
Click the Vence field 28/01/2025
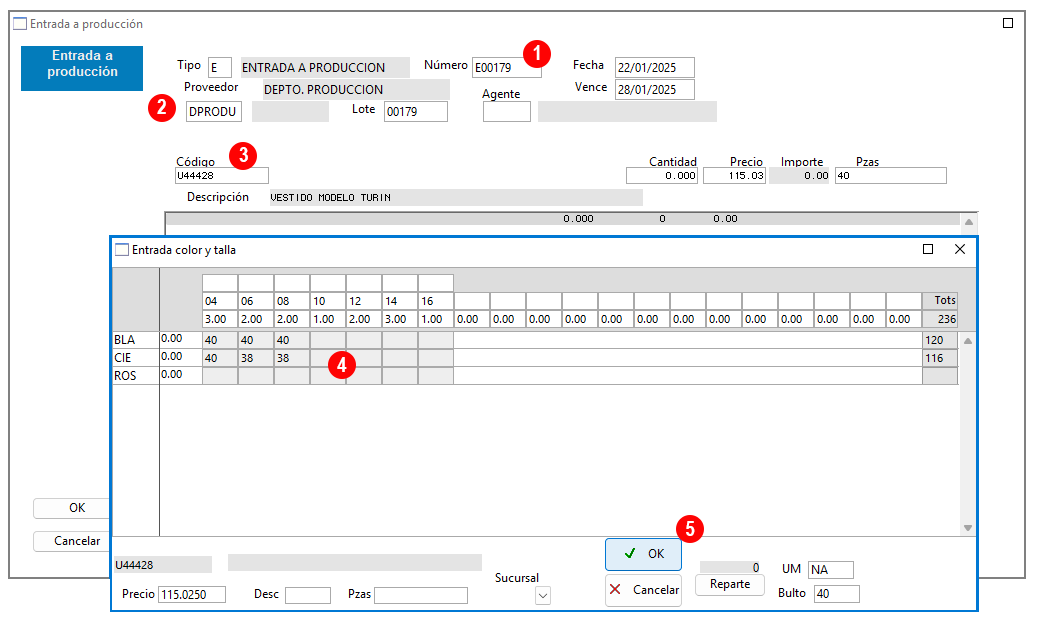(x=655, y=89)
